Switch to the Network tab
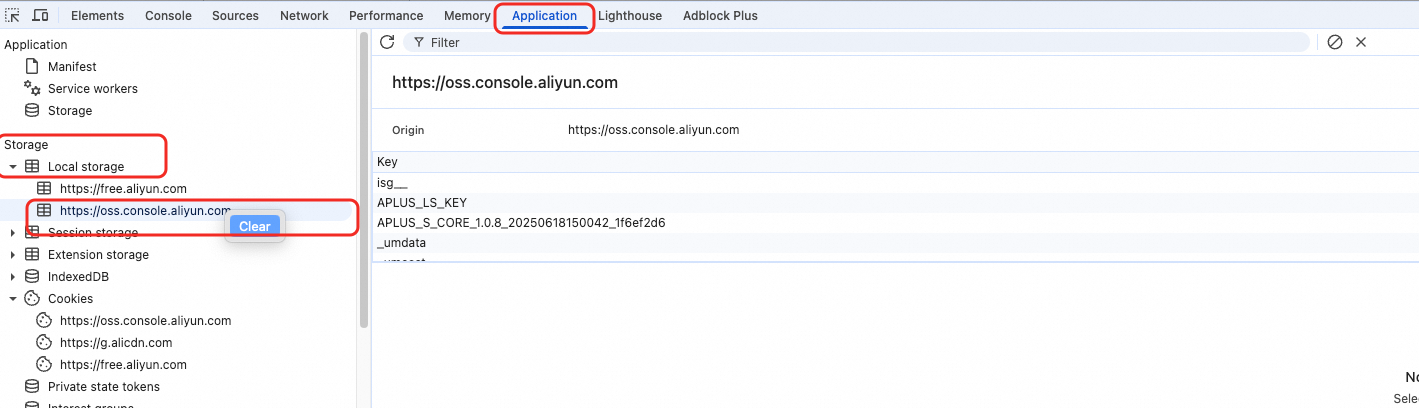 pos(304,16)
